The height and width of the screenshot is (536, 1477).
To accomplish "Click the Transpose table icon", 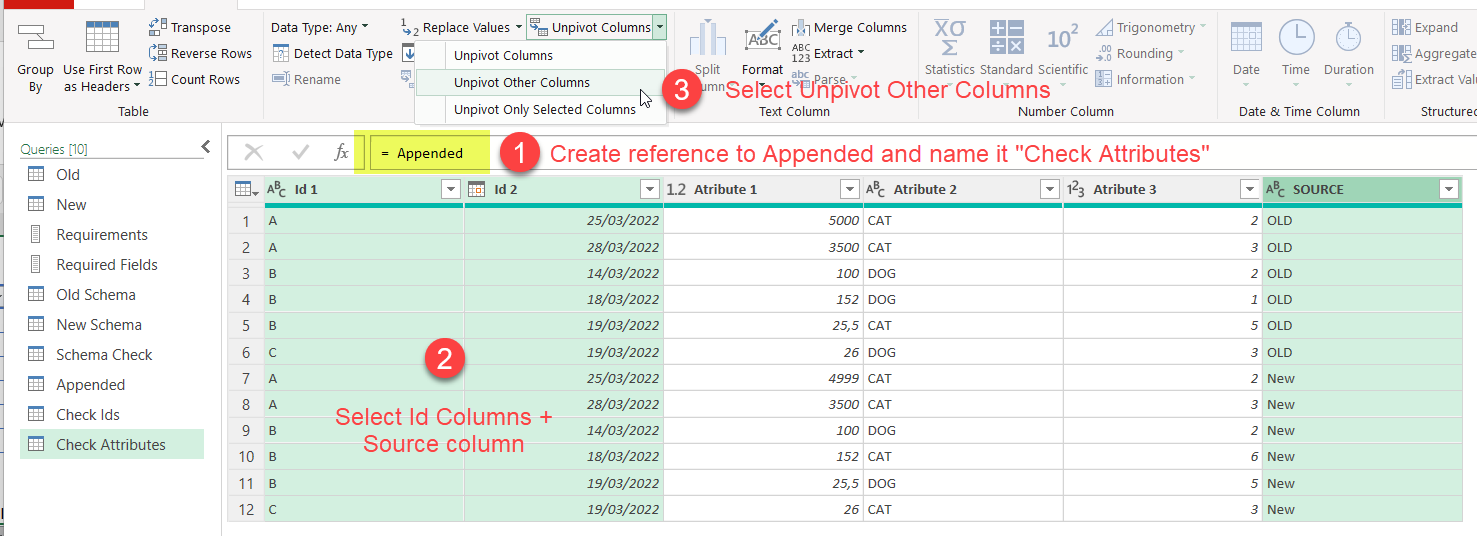I will 158,28.
